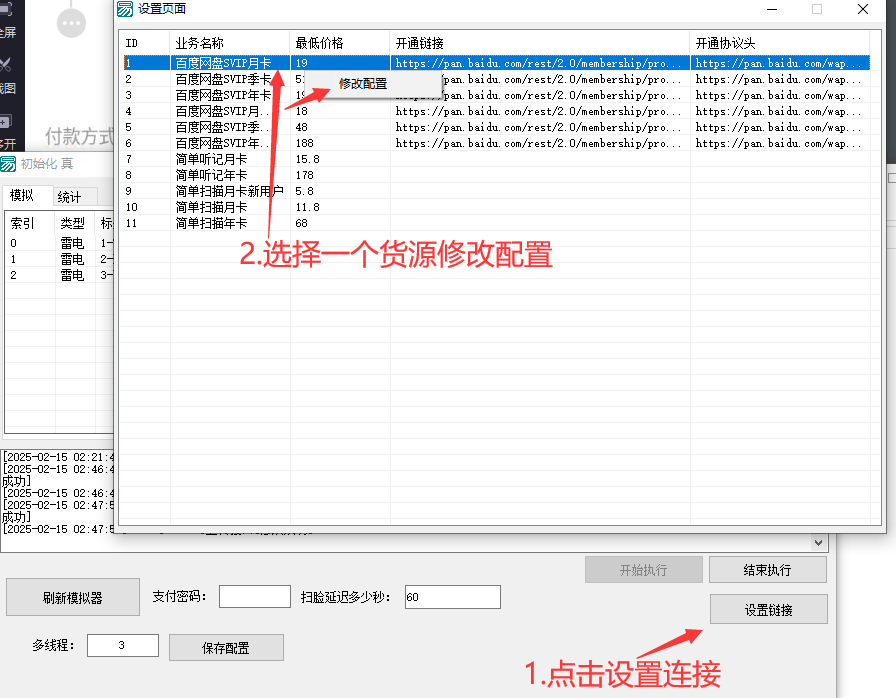Image resolution: width=896 pixels, height=698 pixels.
Task: Sort by 最低价格 column header
Action: tap(340, 43)
